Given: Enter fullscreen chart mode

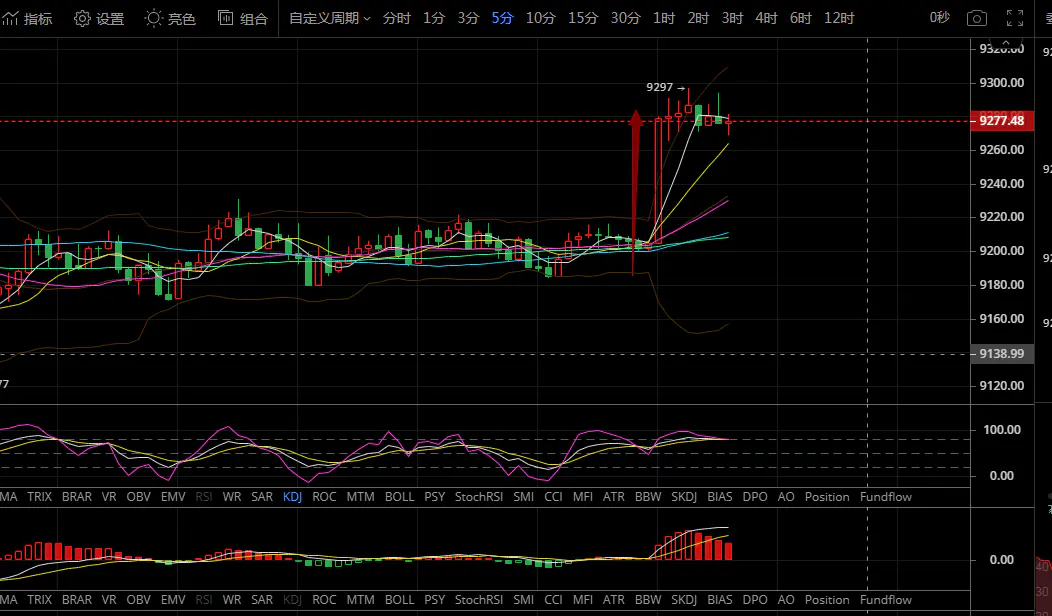Looking at the screenshot, I should (x=1014, y=18).
